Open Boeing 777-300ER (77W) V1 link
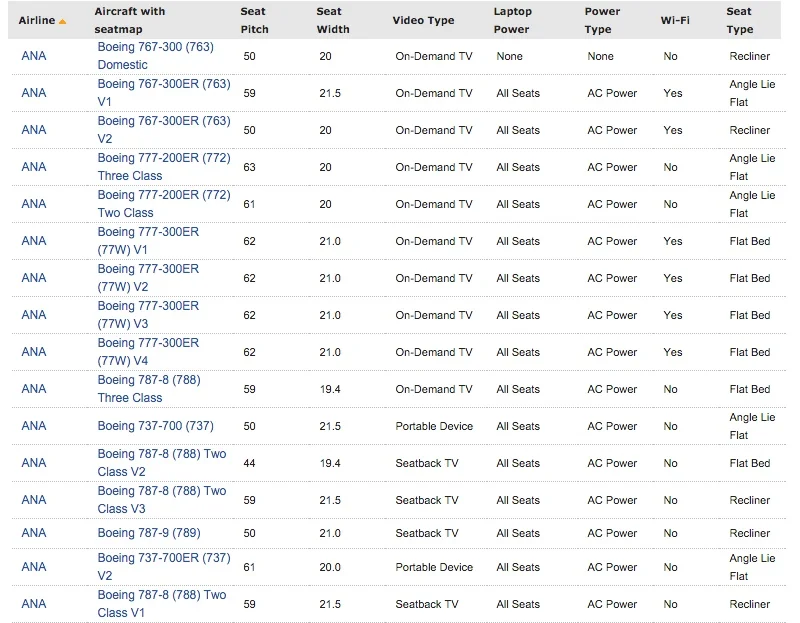The width and height of the screenshot is (800, 623). (x=148, y=241)
